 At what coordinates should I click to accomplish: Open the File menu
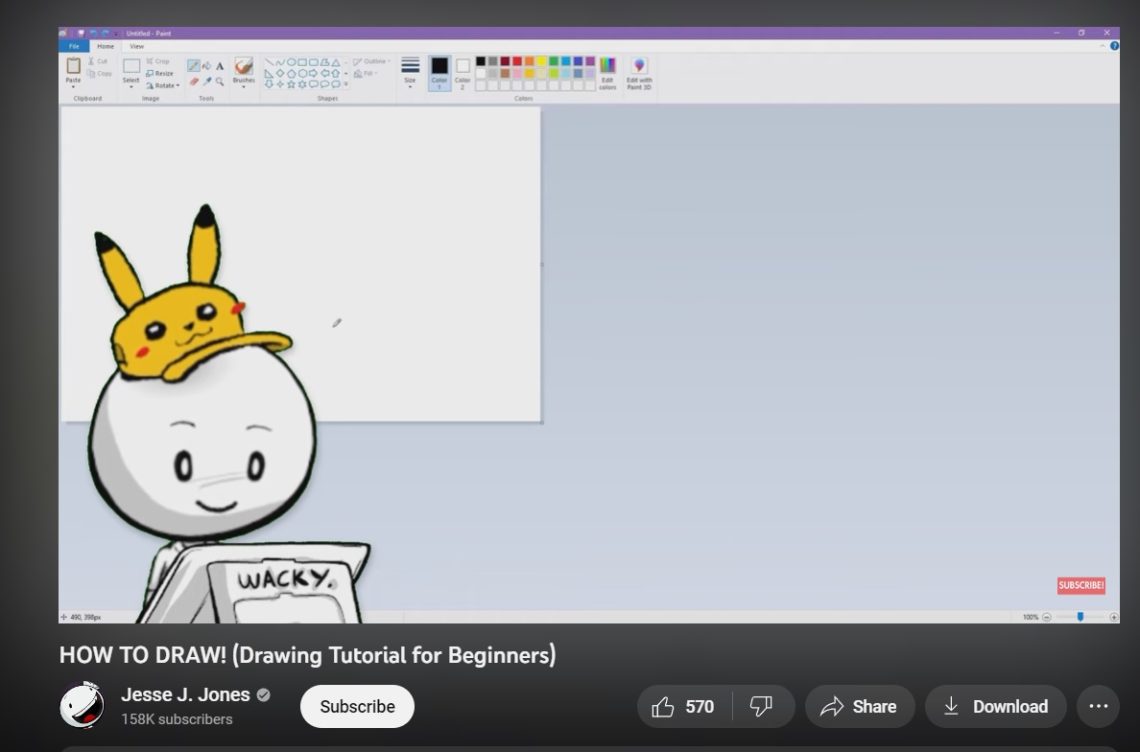click(74, 46)
